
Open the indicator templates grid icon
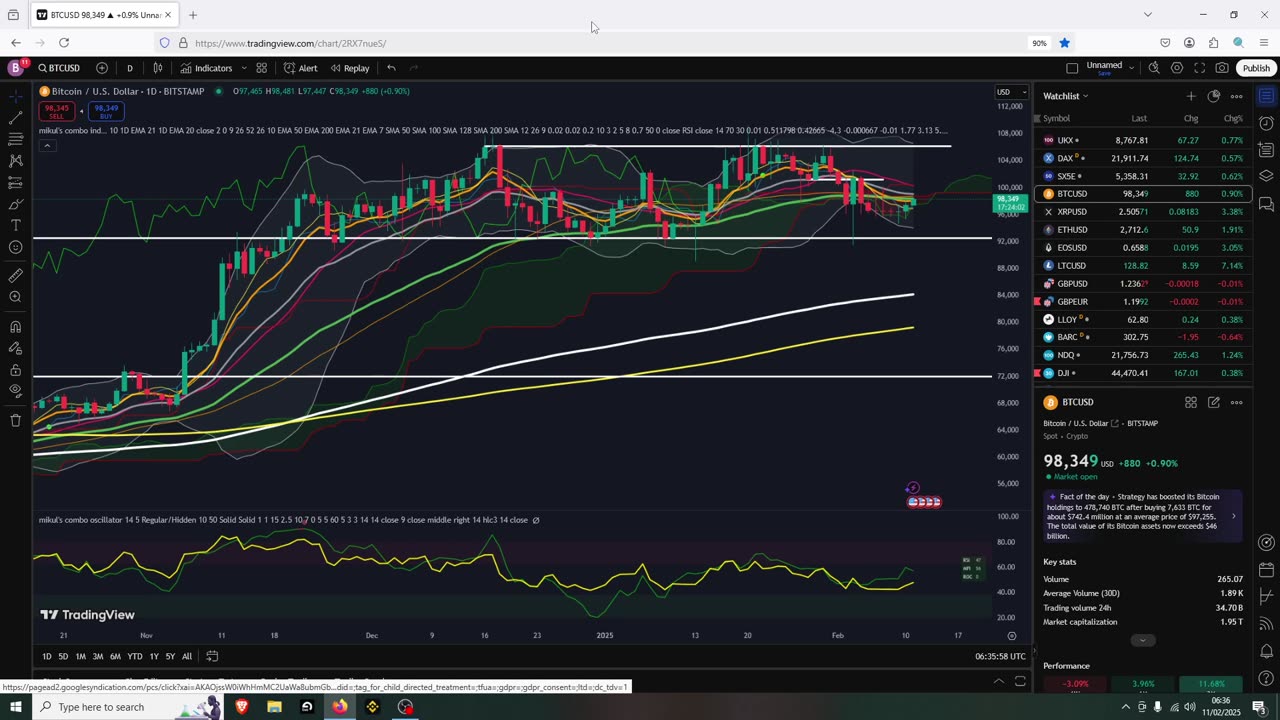point(261,68)
